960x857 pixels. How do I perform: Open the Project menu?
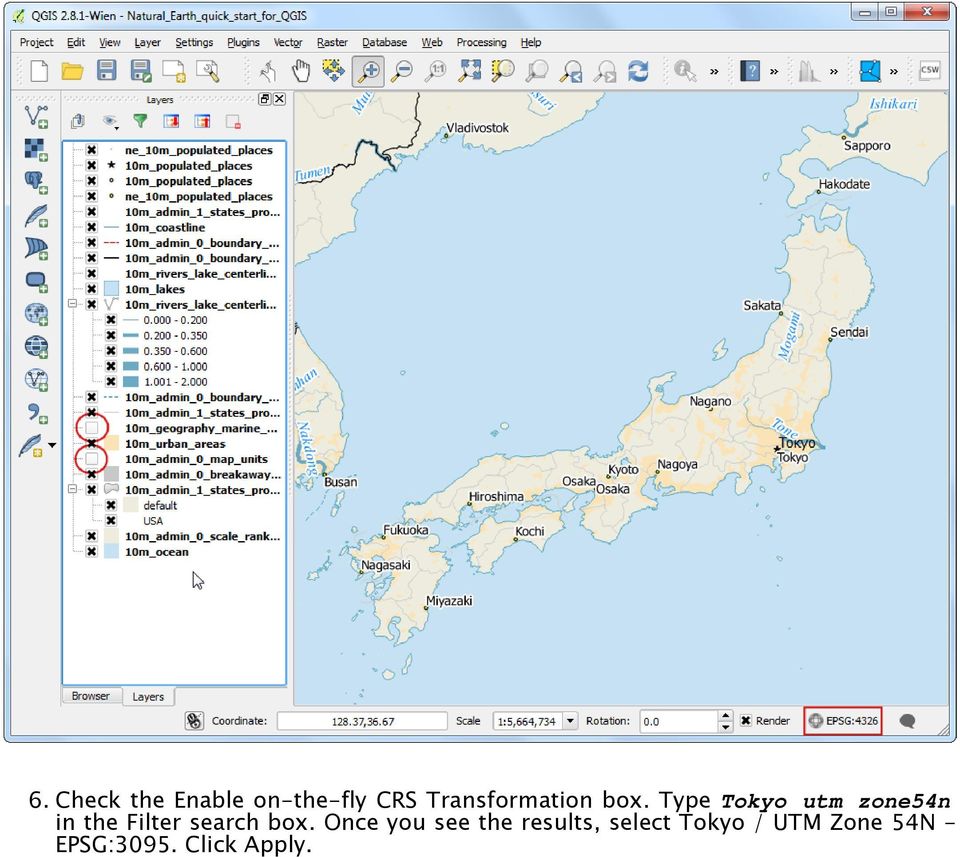click(36, 42)
